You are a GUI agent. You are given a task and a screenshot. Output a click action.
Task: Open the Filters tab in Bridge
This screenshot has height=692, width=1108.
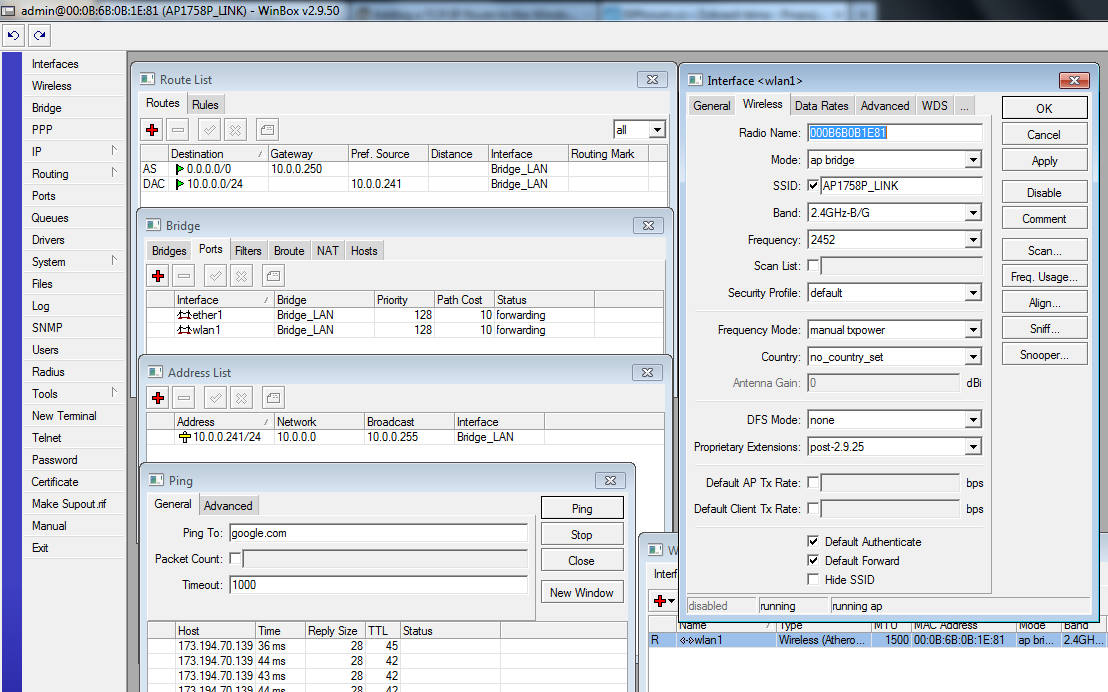point(248,251)
